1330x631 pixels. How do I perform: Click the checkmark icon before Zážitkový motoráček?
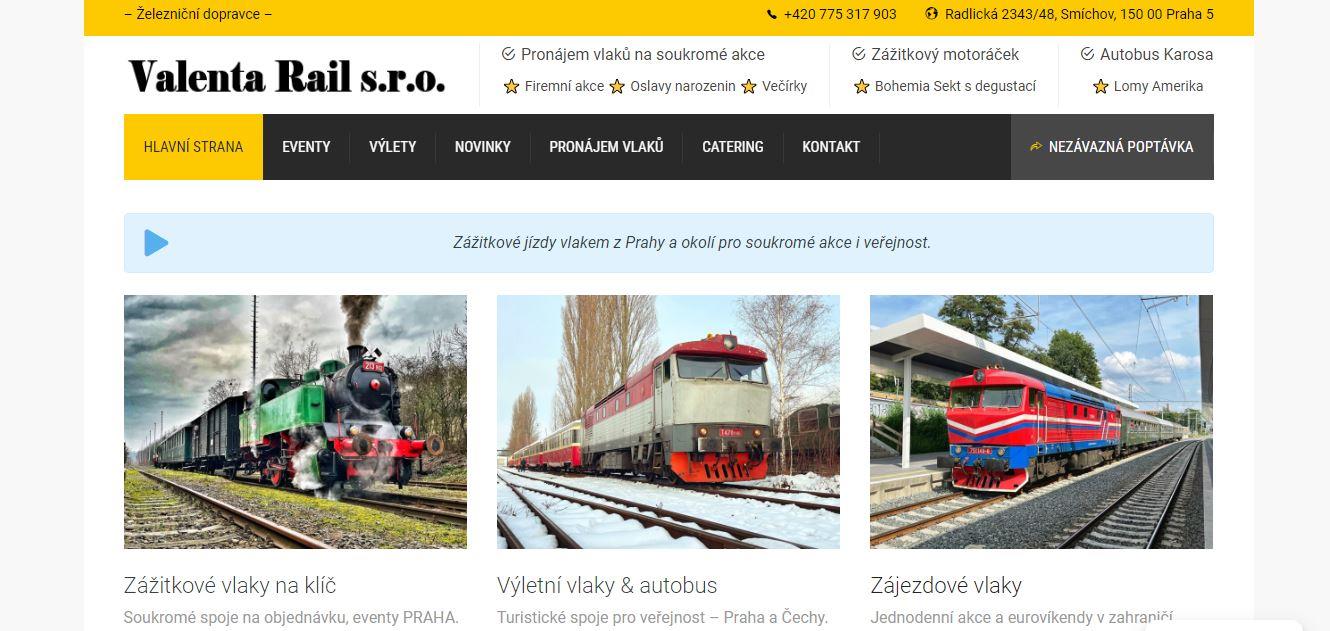click(x=858, y=54)
